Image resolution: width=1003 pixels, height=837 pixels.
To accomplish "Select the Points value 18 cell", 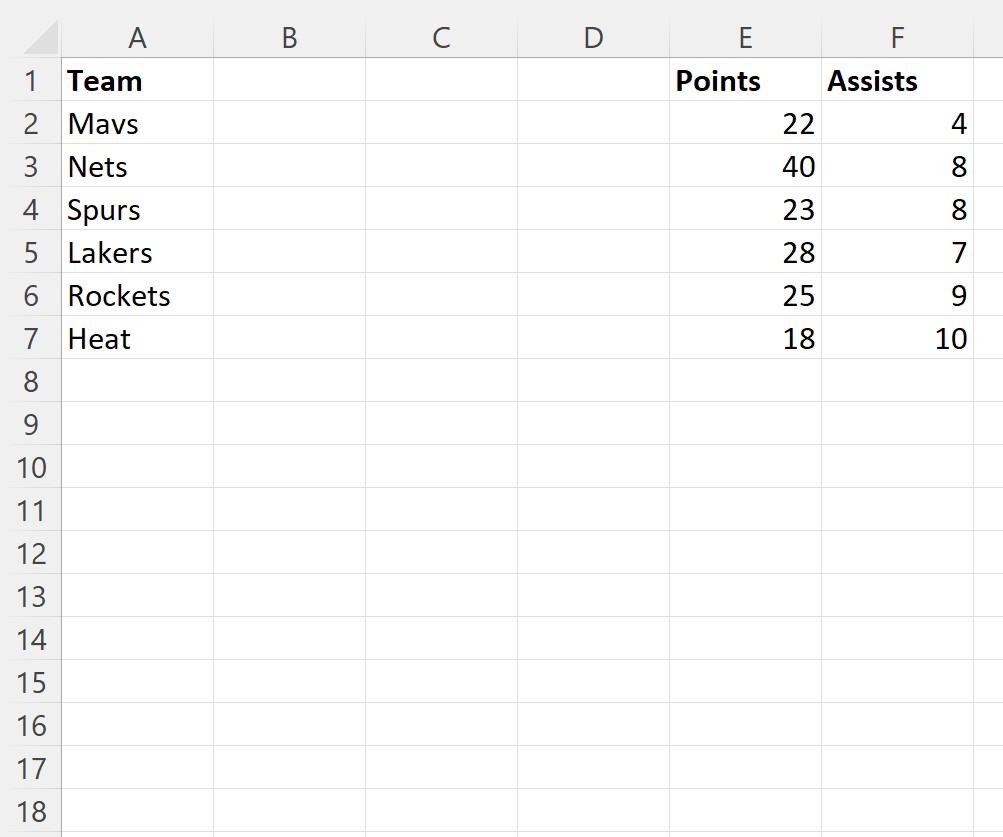I will [x=745, y=339].
